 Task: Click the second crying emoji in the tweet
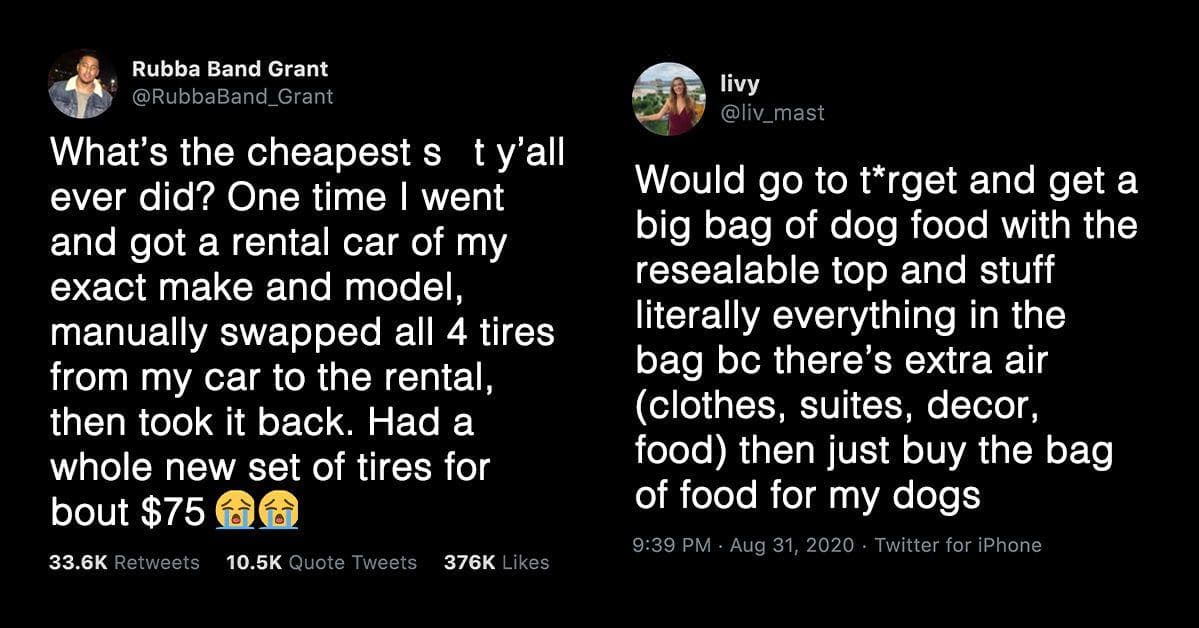click(279, 512)
